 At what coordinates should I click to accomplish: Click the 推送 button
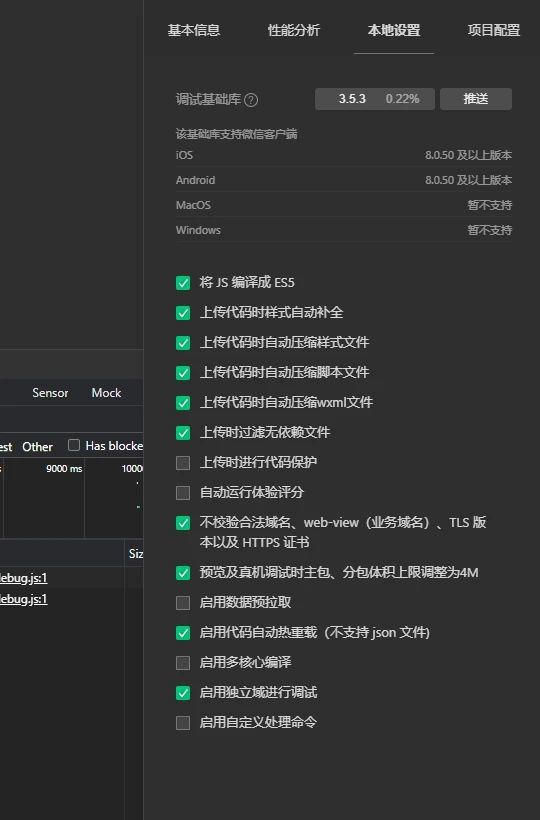pyautogui.click(x=476, y=99)
